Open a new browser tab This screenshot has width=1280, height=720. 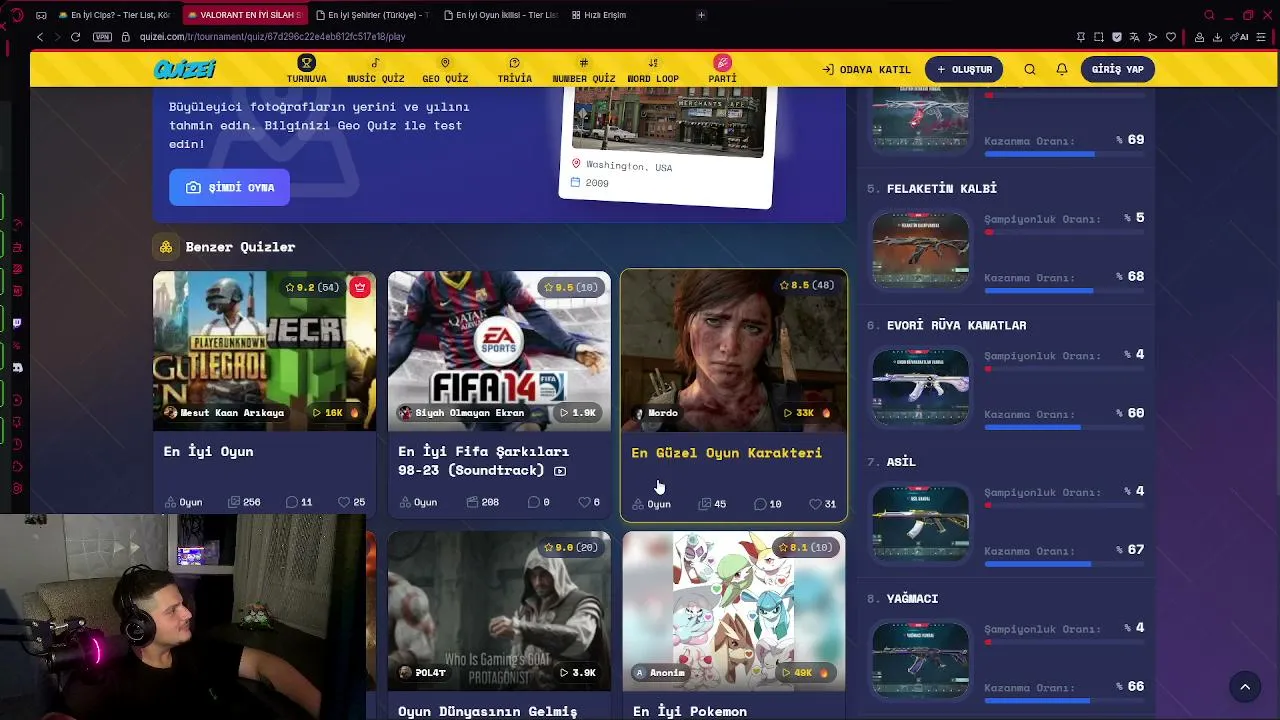tap(701, 15)
